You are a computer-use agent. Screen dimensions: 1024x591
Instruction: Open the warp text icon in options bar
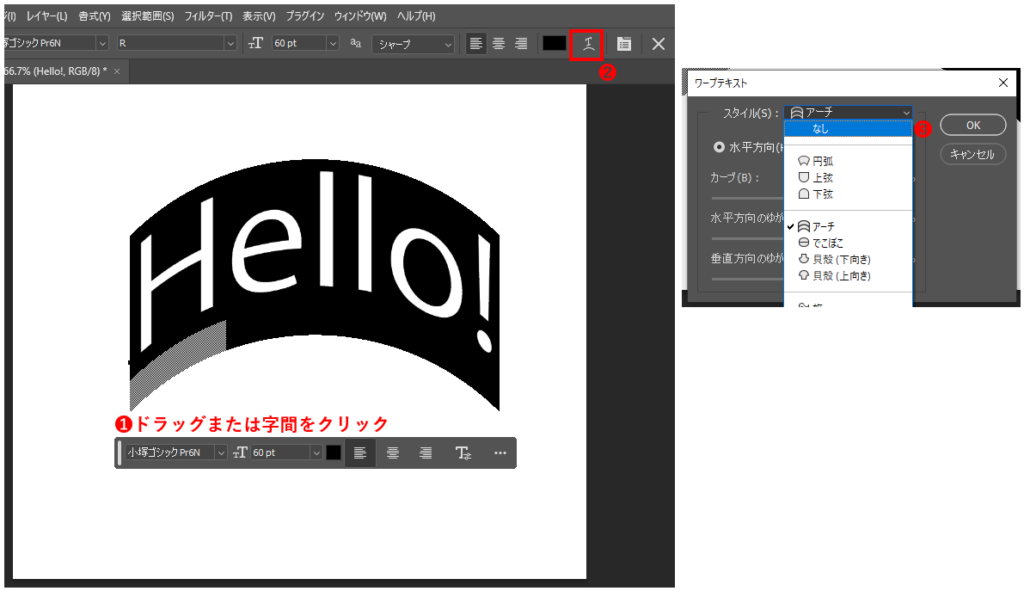[588, 44]
